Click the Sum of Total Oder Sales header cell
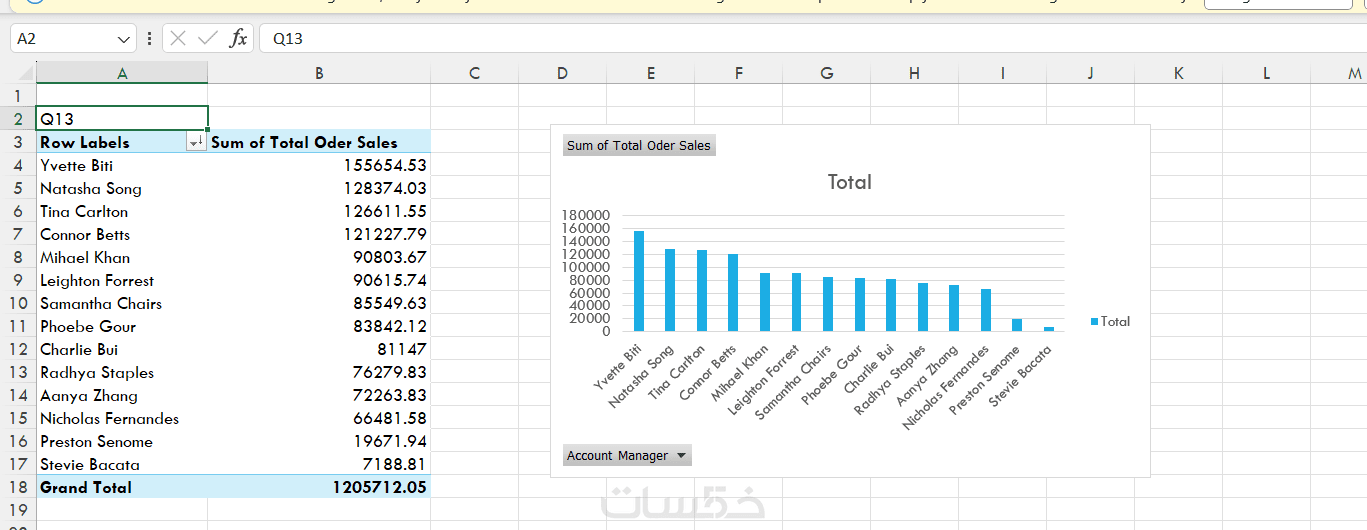Viewport: 1367px width, 530px height. click(319, 142)
